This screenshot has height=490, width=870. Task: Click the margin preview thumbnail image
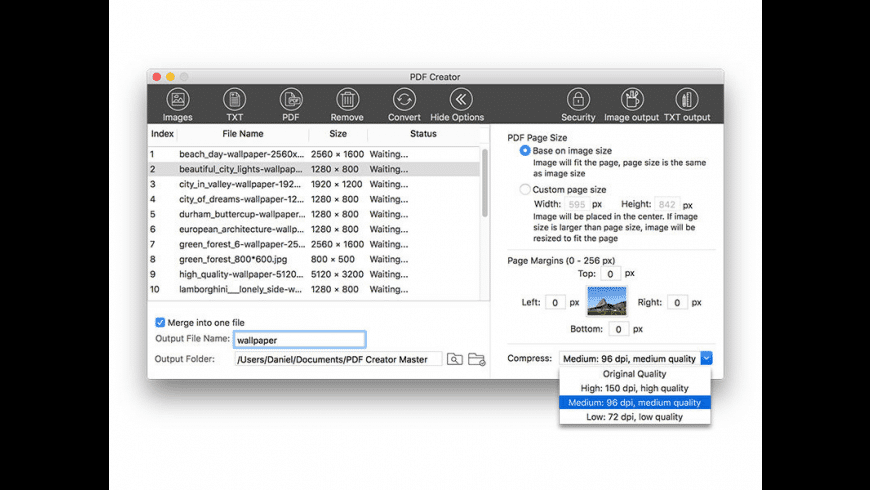[x=606, y=301]
